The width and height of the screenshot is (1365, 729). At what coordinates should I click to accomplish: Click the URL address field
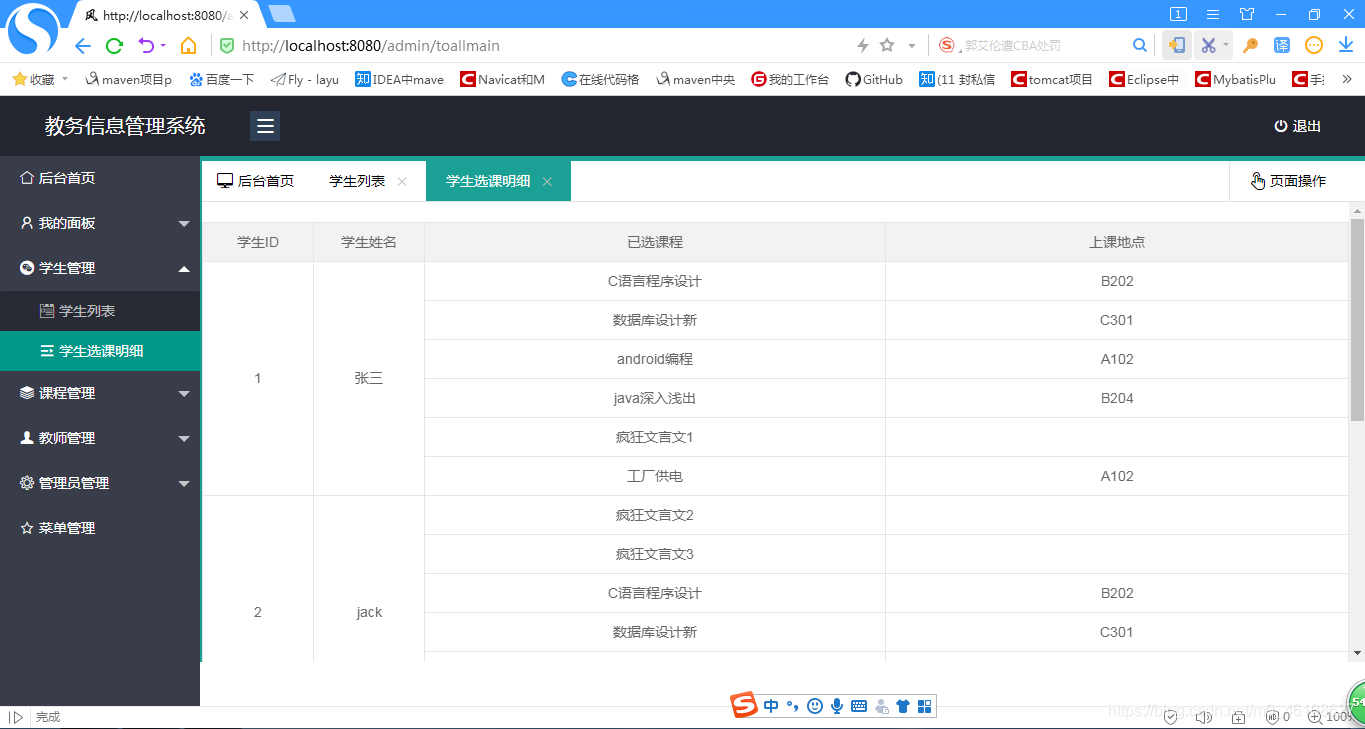point(540,46)
